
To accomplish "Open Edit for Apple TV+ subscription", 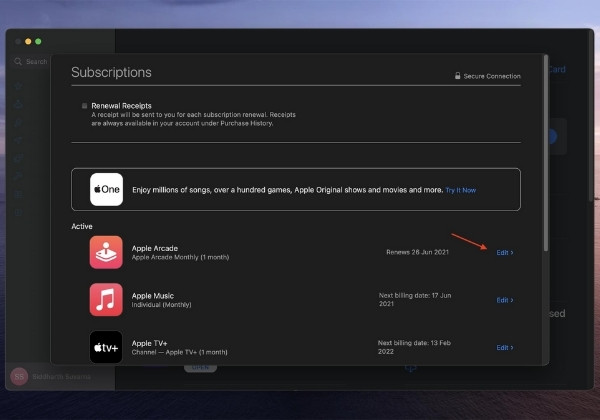I will 505,348.
